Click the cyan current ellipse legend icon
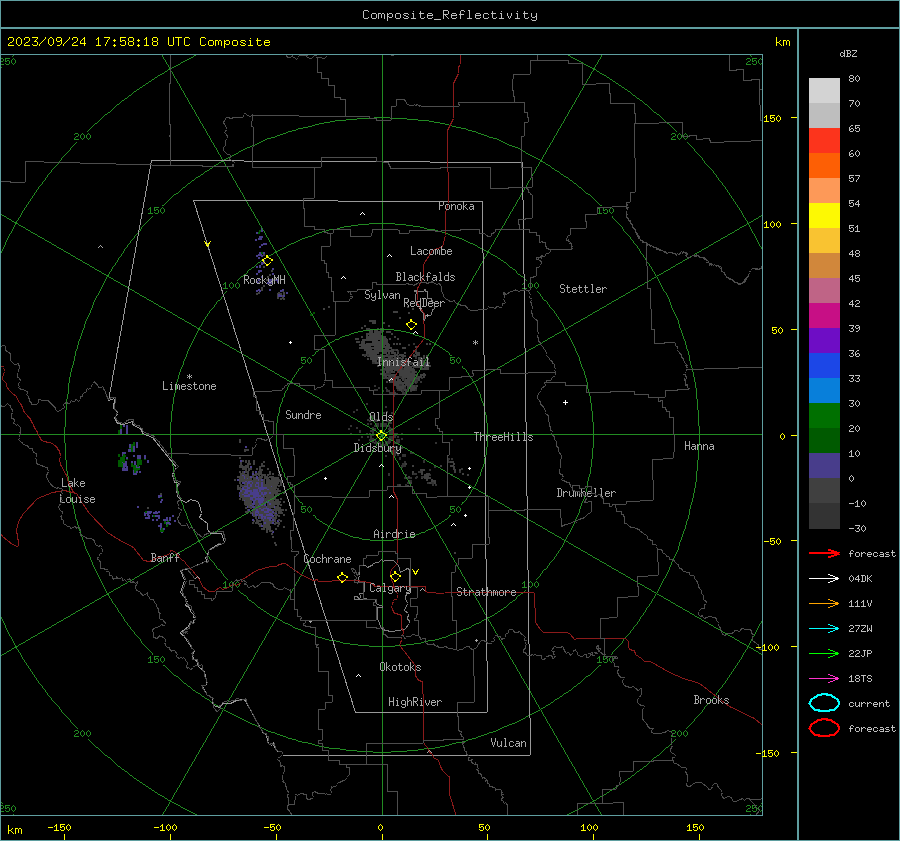 click(824, 703)
